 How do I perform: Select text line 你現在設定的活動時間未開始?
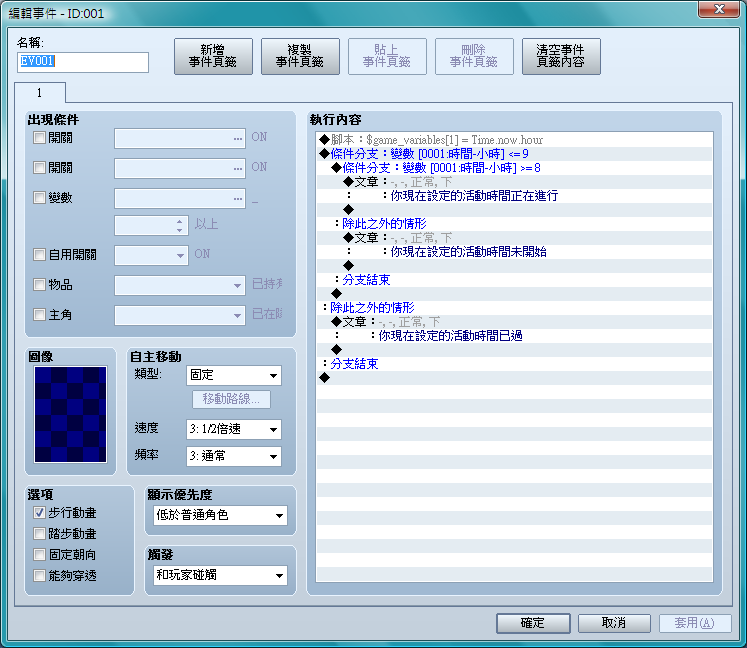(x=515, y=252)
